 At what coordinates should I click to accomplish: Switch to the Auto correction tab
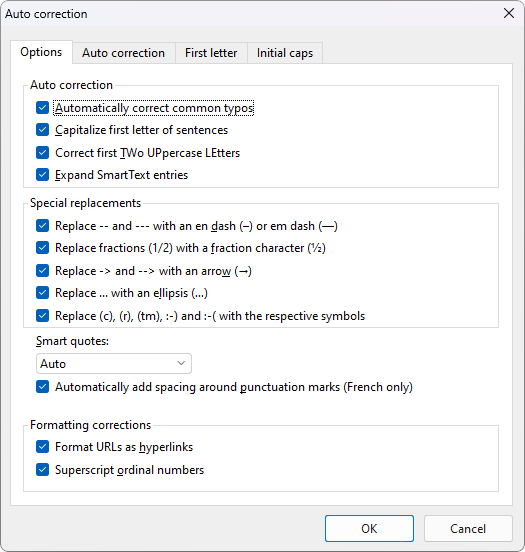click(x=124, y=53)
